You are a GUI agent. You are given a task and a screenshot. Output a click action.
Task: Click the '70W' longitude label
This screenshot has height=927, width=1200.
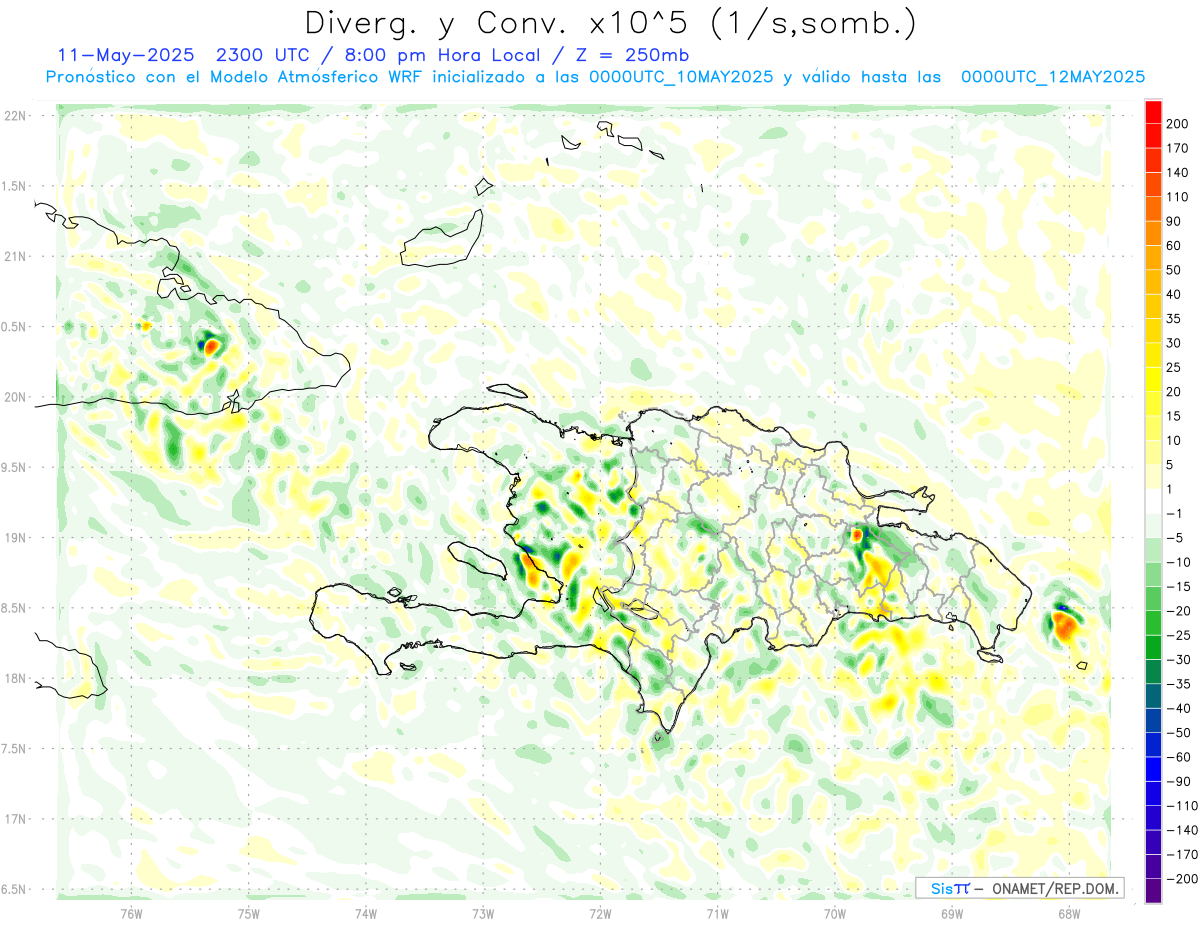point(834,913)
